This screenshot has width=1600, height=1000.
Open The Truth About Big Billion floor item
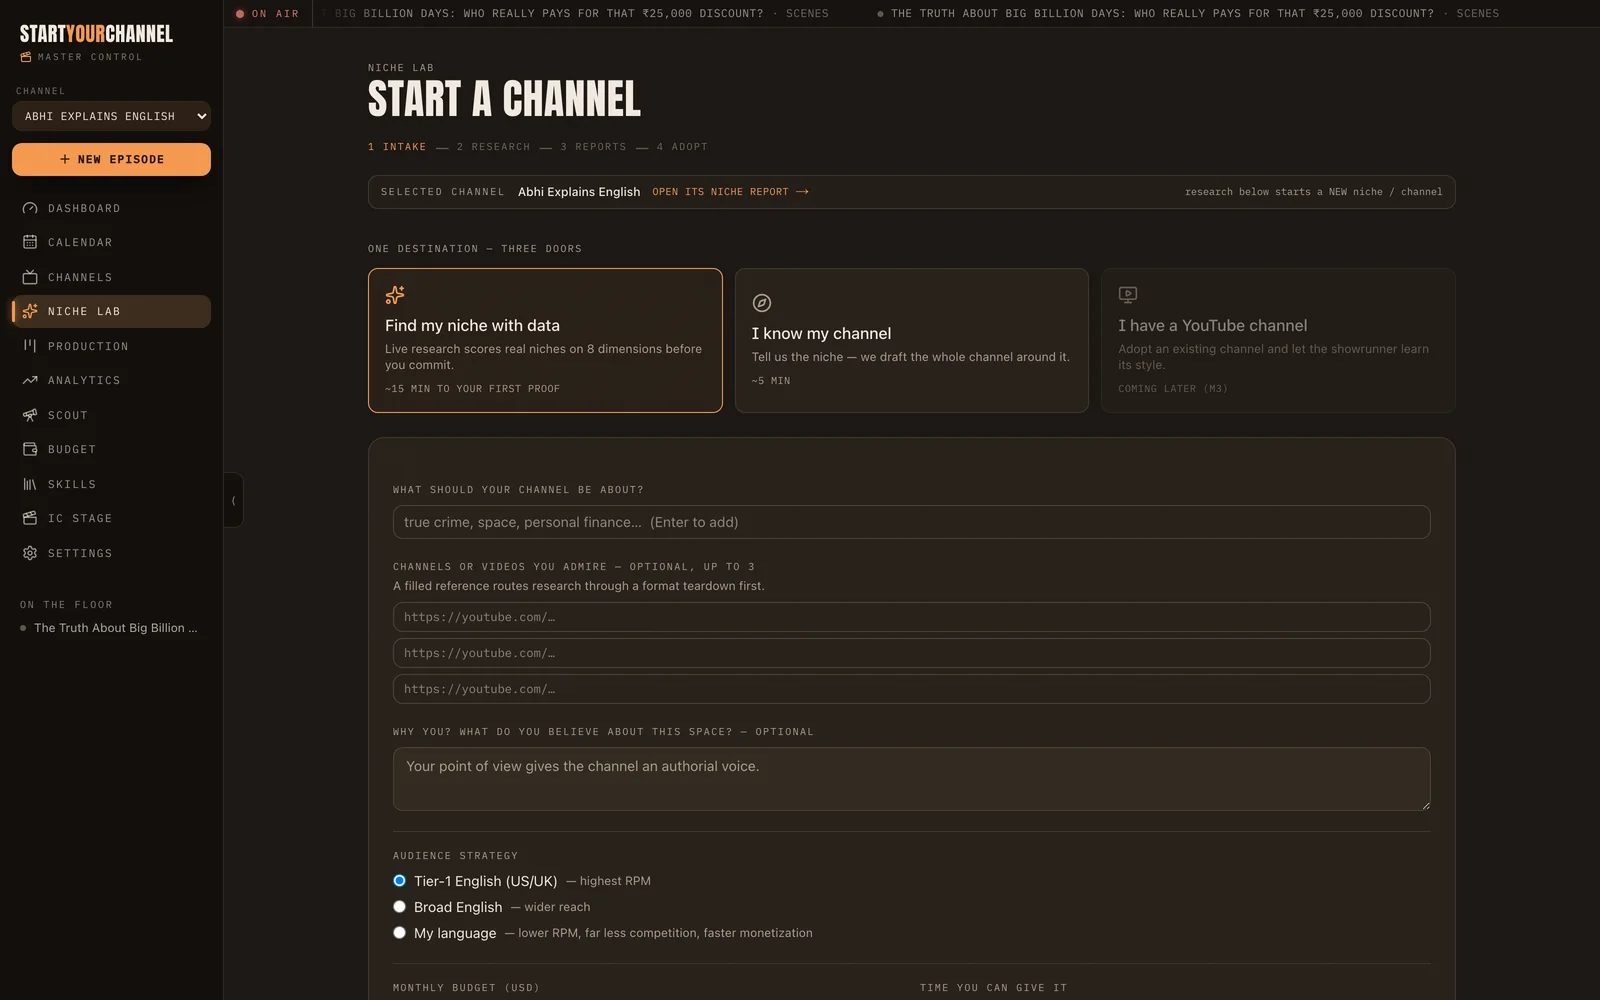(x=109, y=628)
